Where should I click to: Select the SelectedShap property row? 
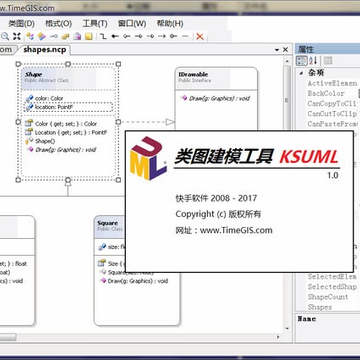point(332,287)
